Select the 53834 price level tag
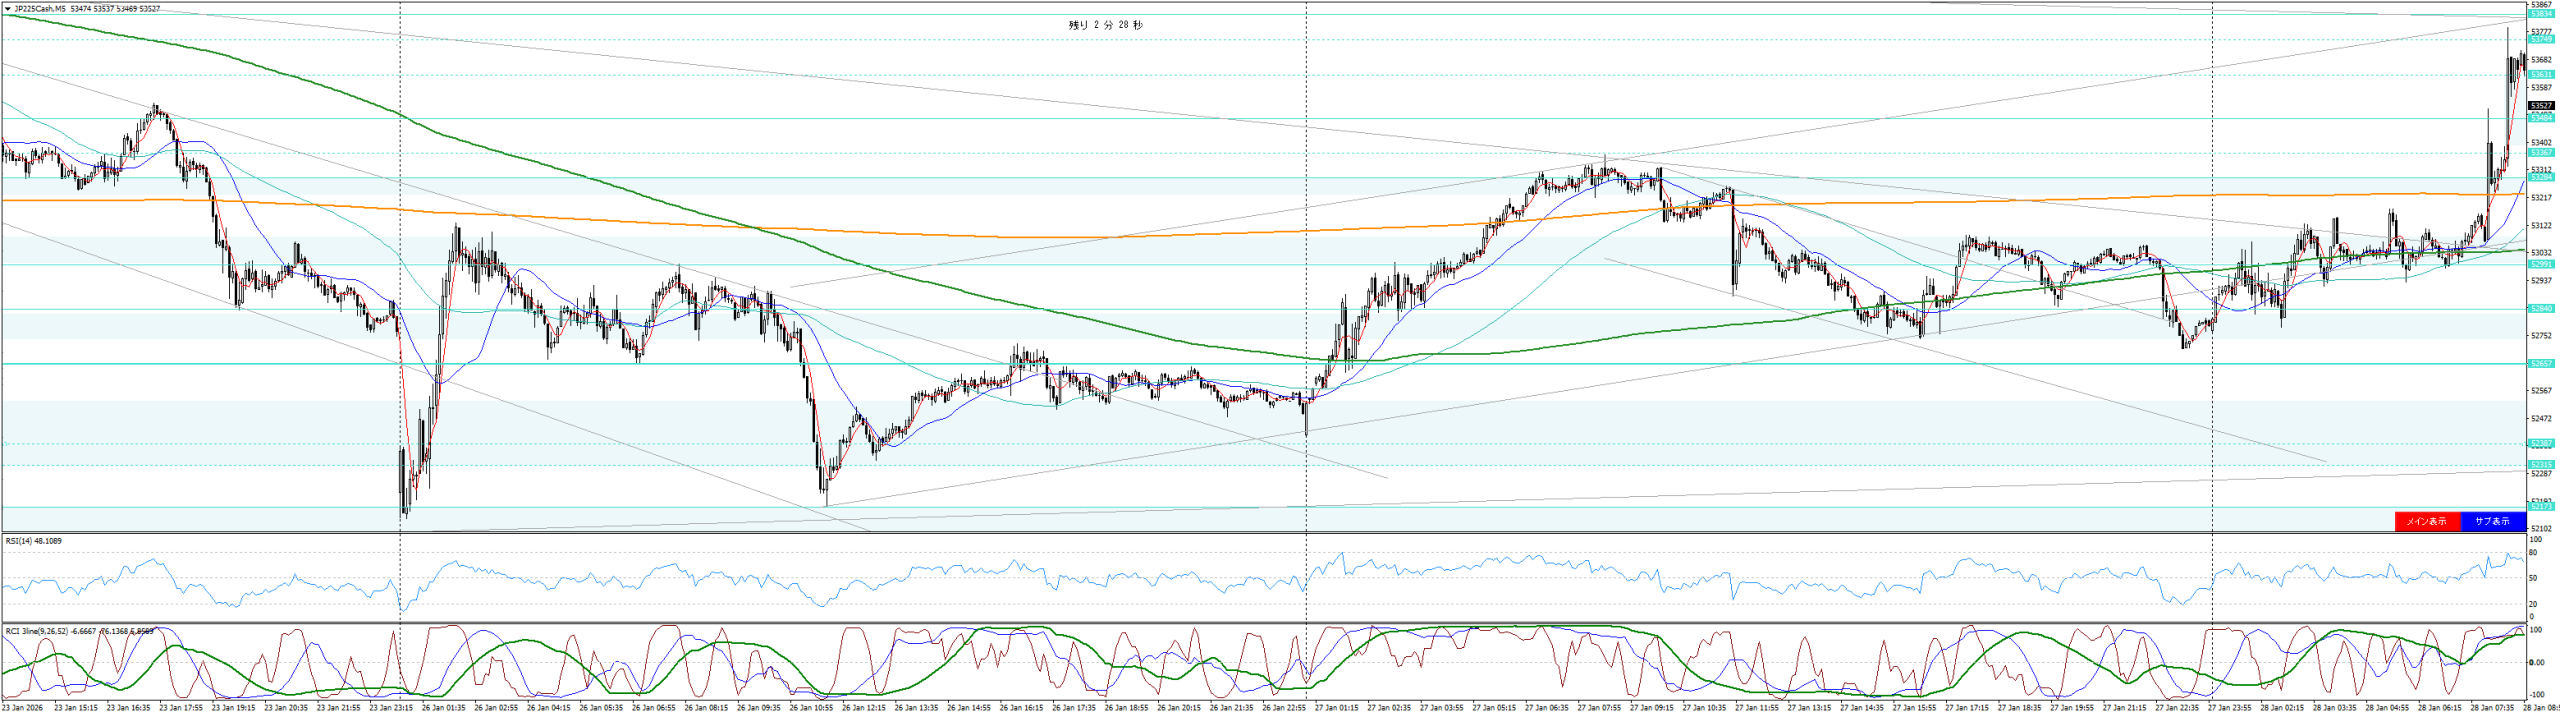This screenshot has height=717, width=2560. tap(2540, 14)
